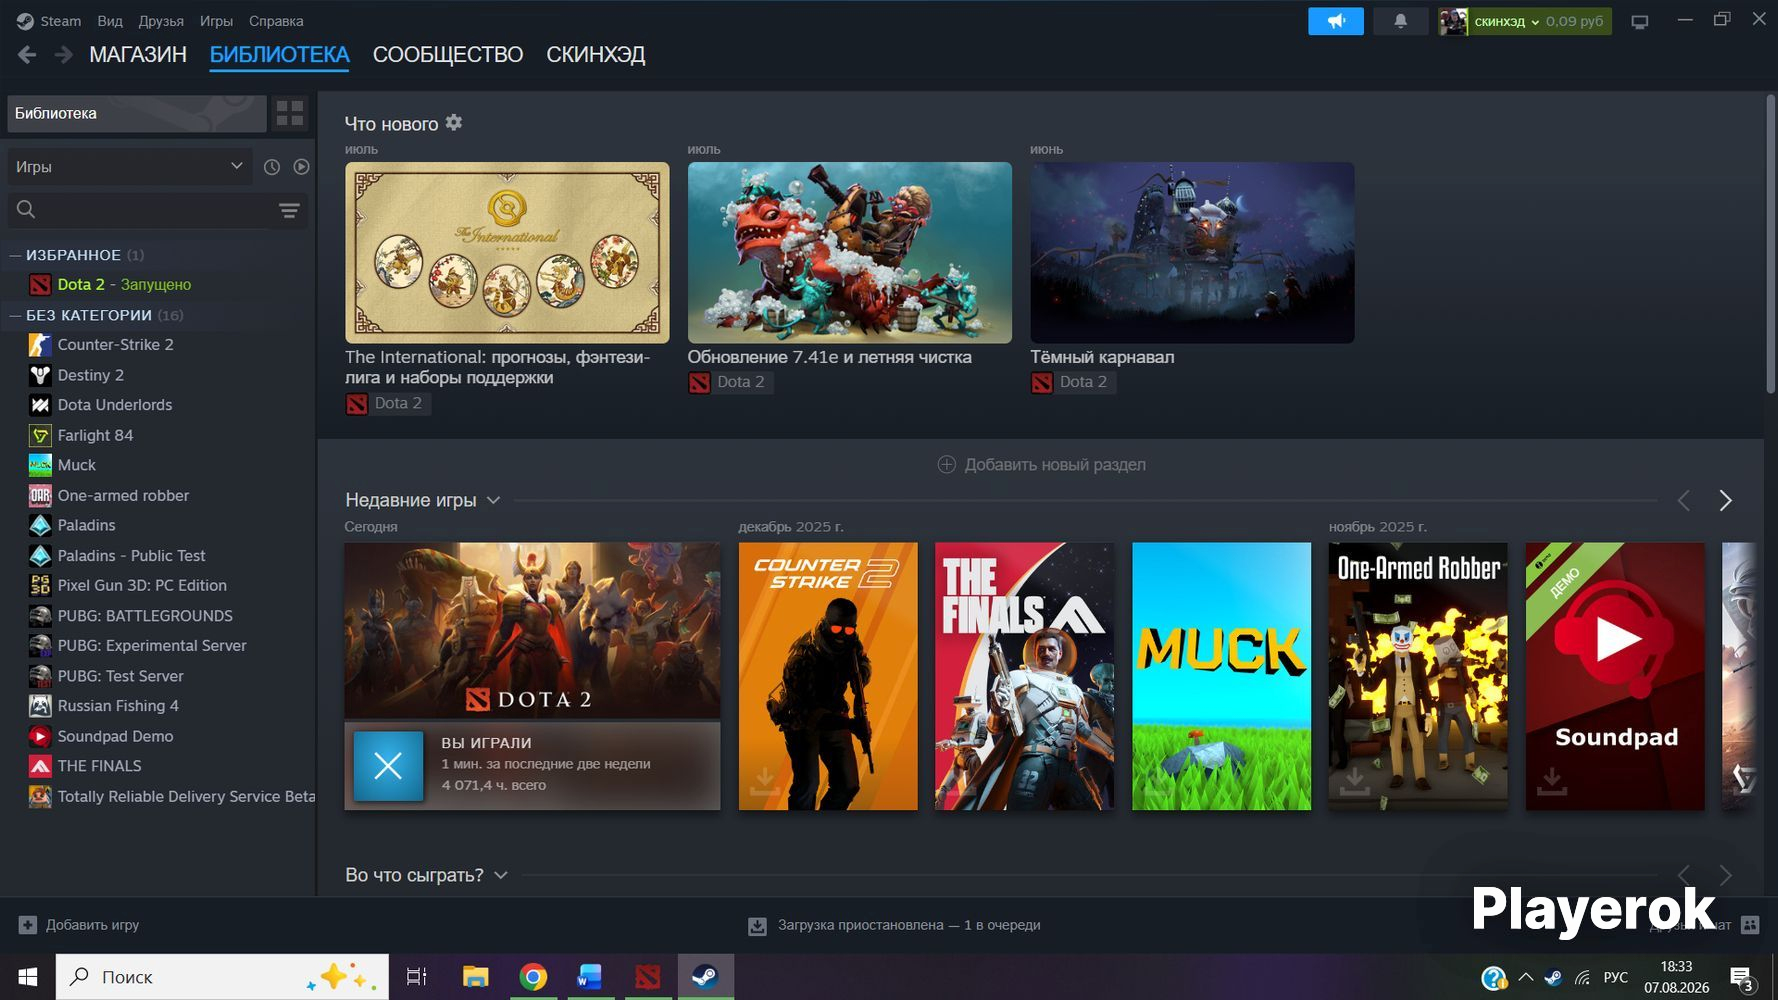Open the СКИНХЭД profile tab

pyautogui.click(x=596, y=55)
